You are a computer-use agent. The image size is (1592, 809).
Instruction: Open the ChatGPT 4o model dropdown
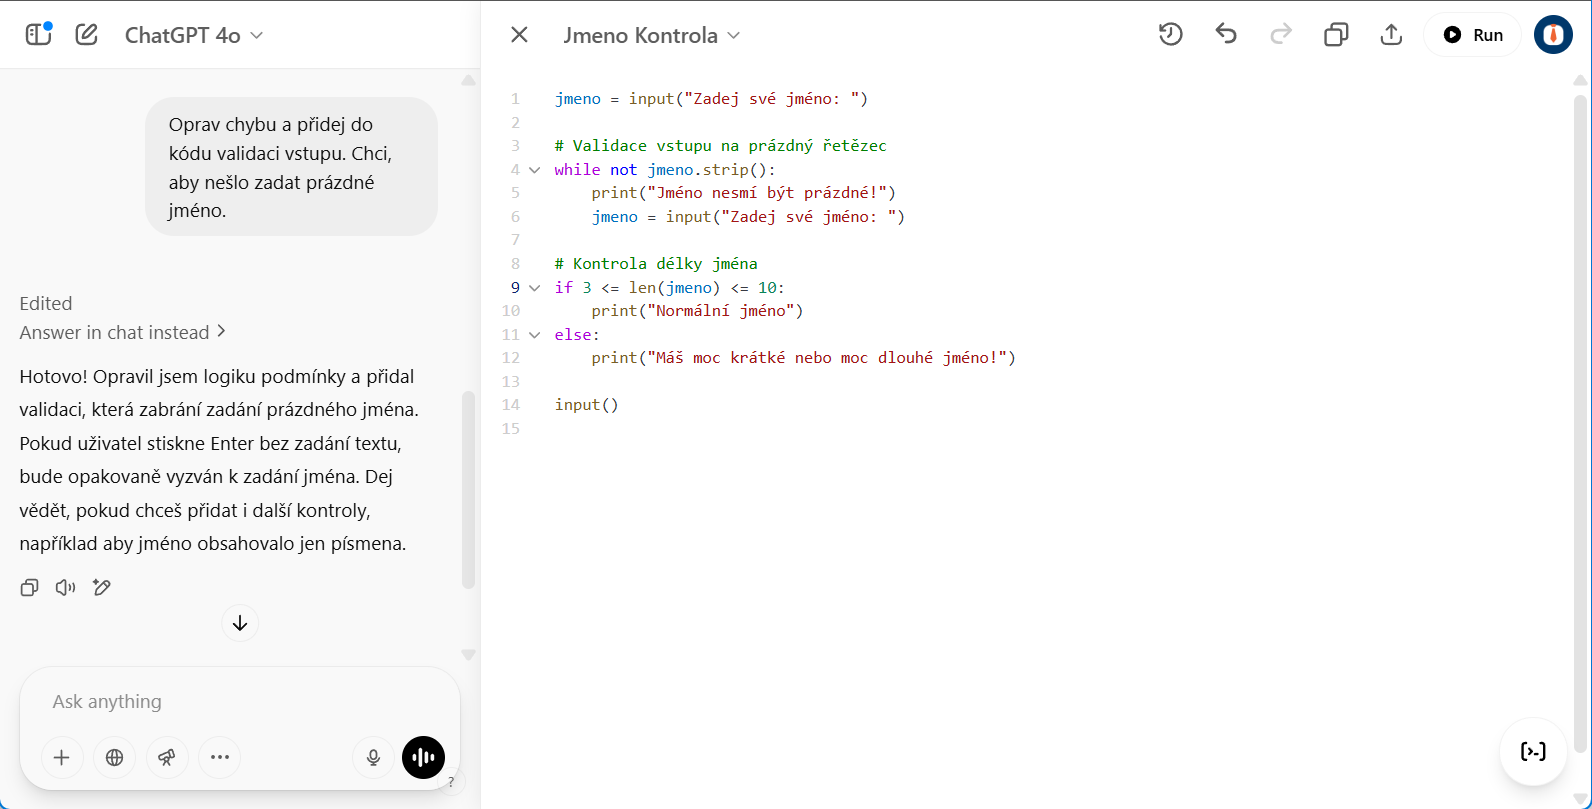194,35
